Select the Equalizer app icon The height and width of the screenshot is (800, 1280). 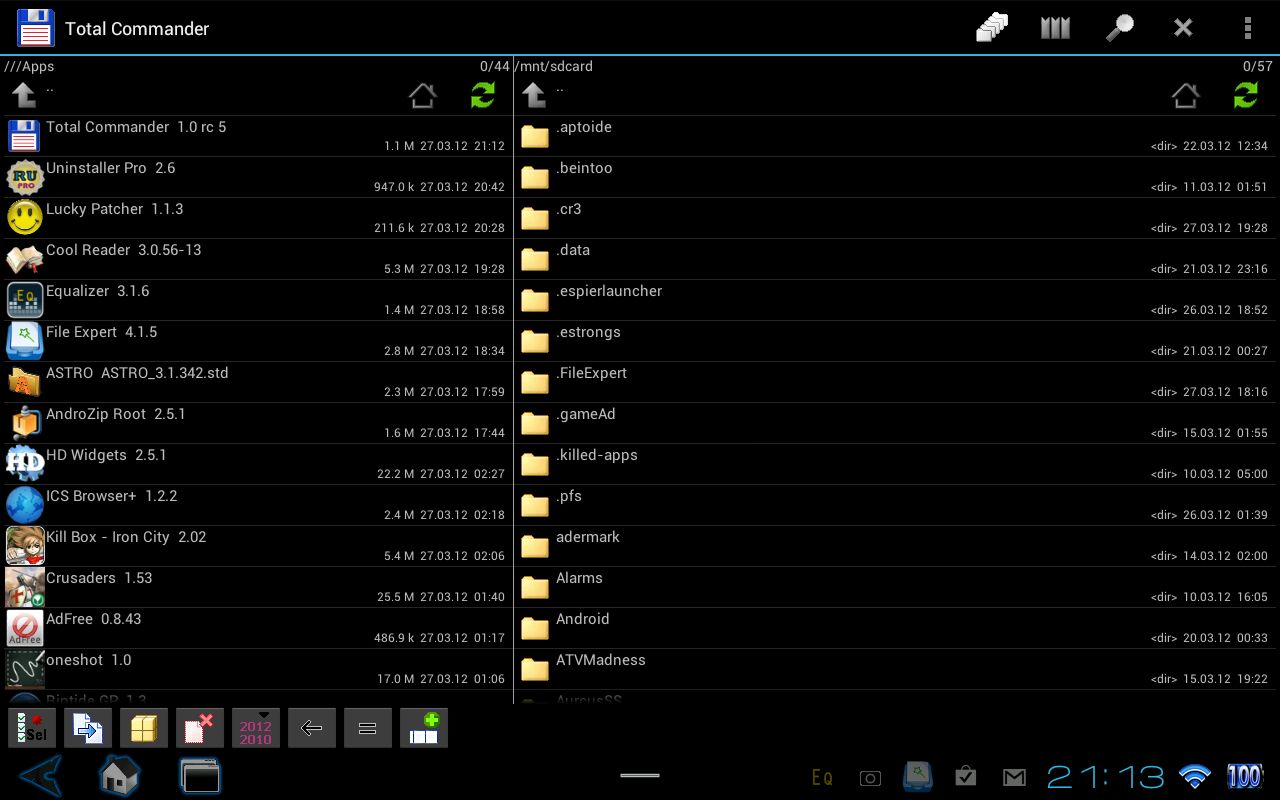[25, 300]
